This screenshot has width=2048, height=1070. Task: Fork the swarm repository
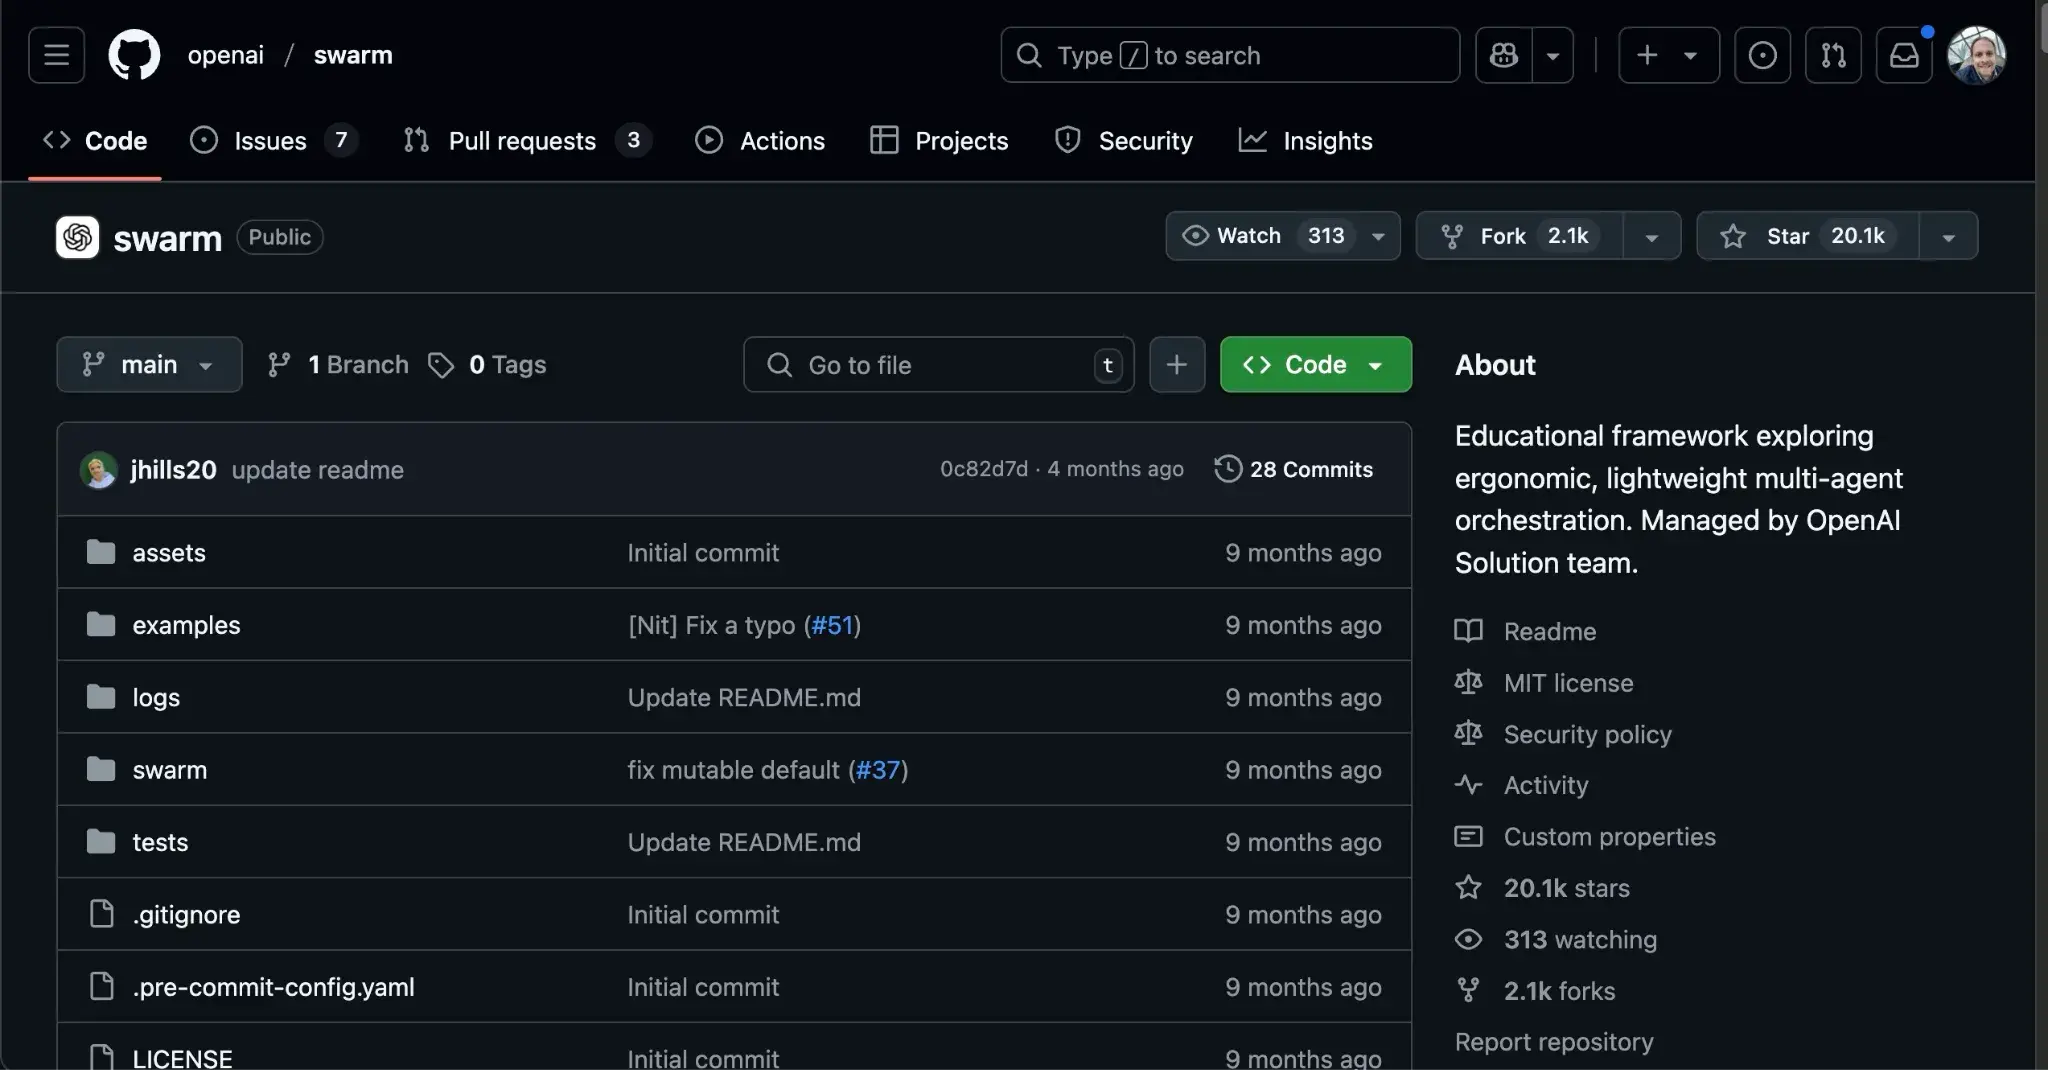(x=1519, y=236)
